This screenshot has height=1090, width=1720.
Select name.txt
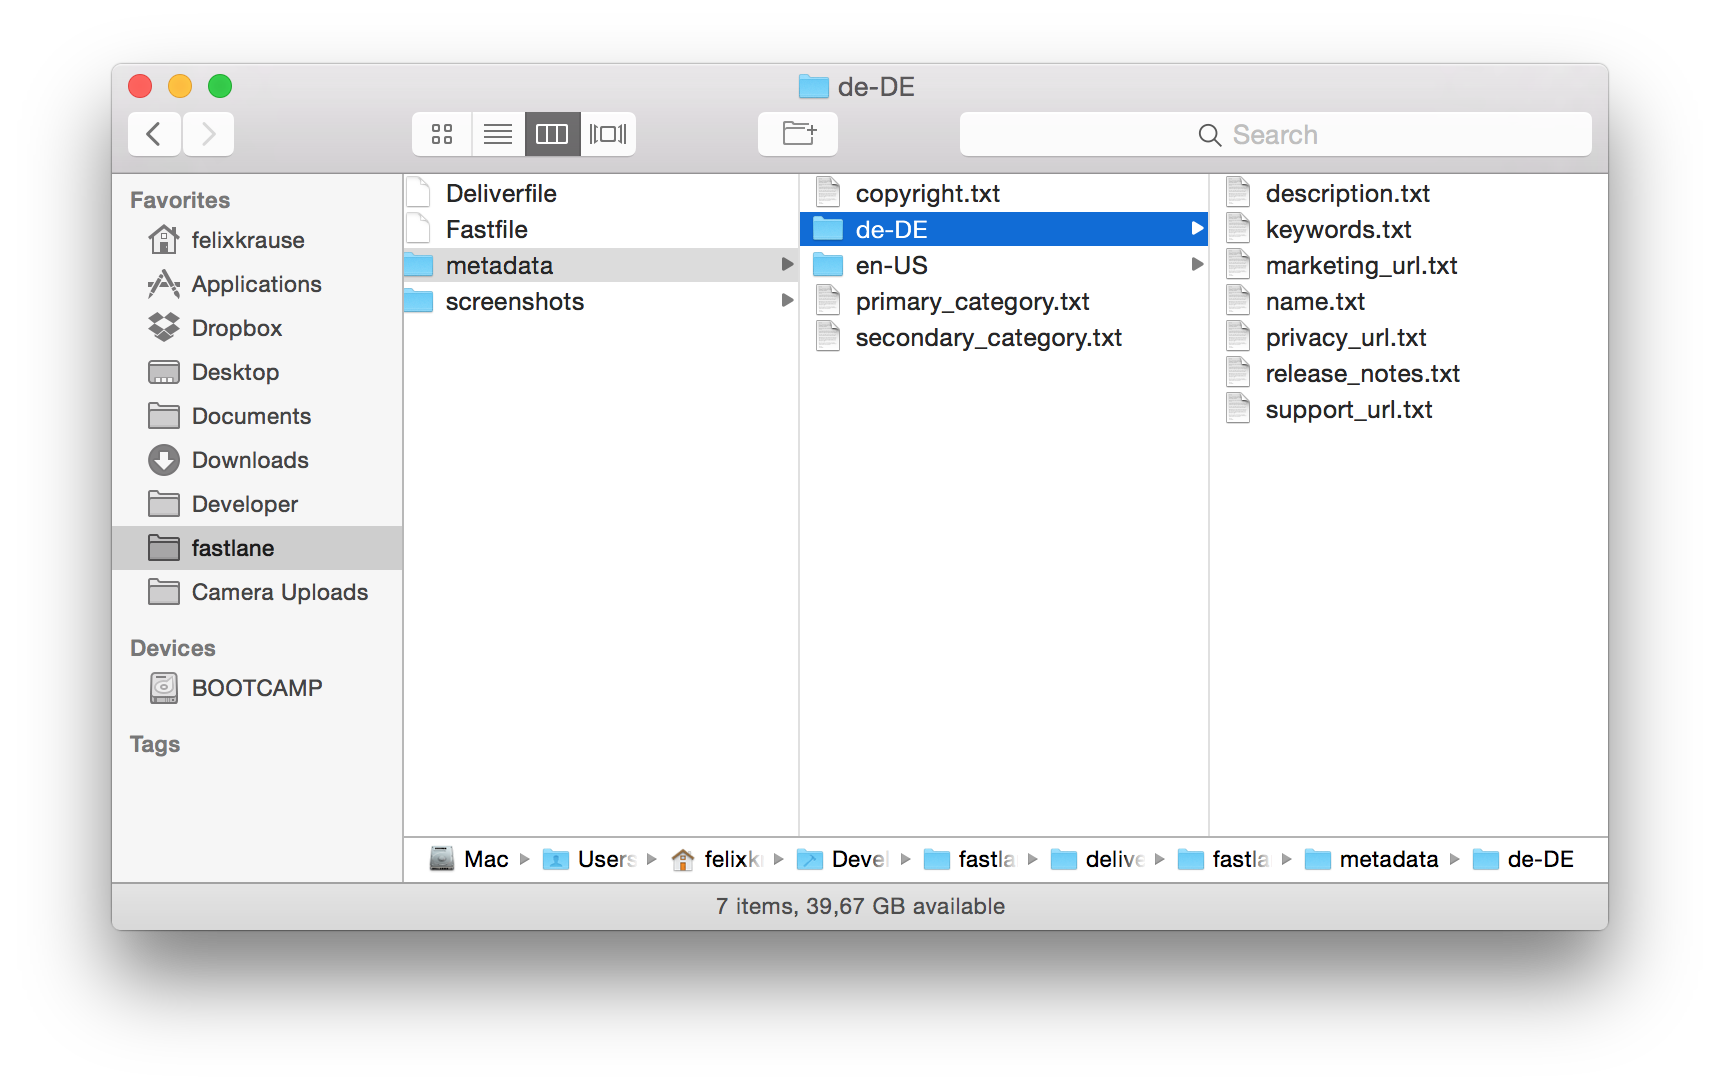click(x=1408, y=301)
